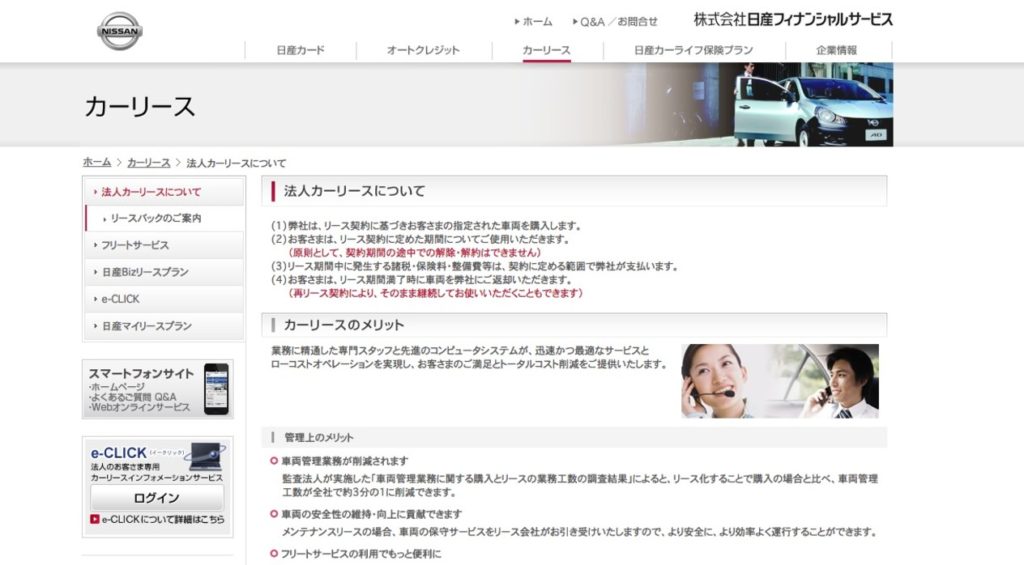
Task: Open the ホーム link in top header
Action: tap(534, 22)
